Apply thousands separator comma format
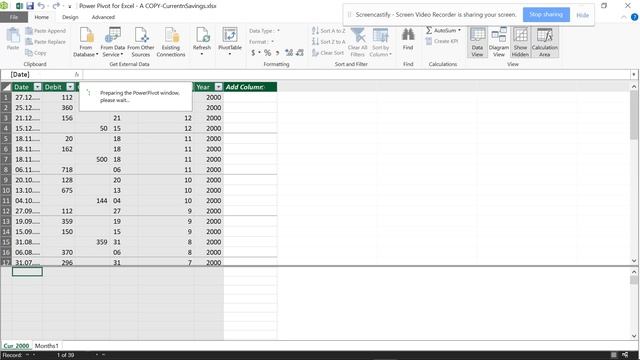This screenshot has height=360, width=640. 278,53
